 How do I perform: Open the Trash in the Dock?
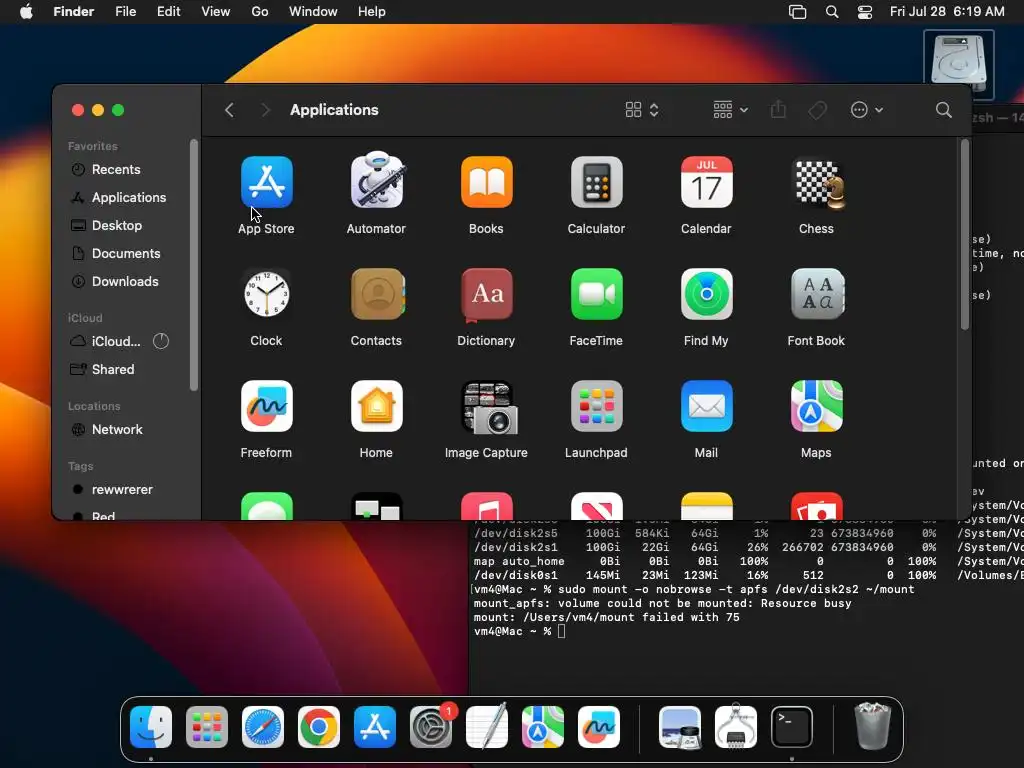[872, 726]
